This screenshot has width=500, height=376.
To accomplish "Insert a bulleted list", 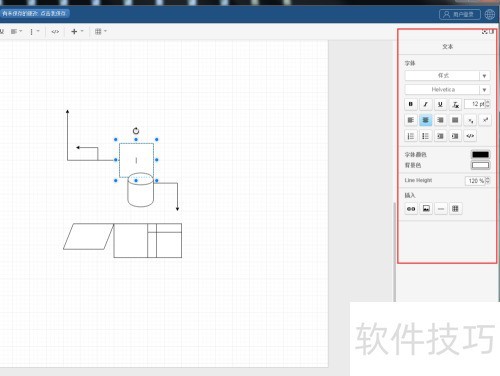I will click(425, 136).
